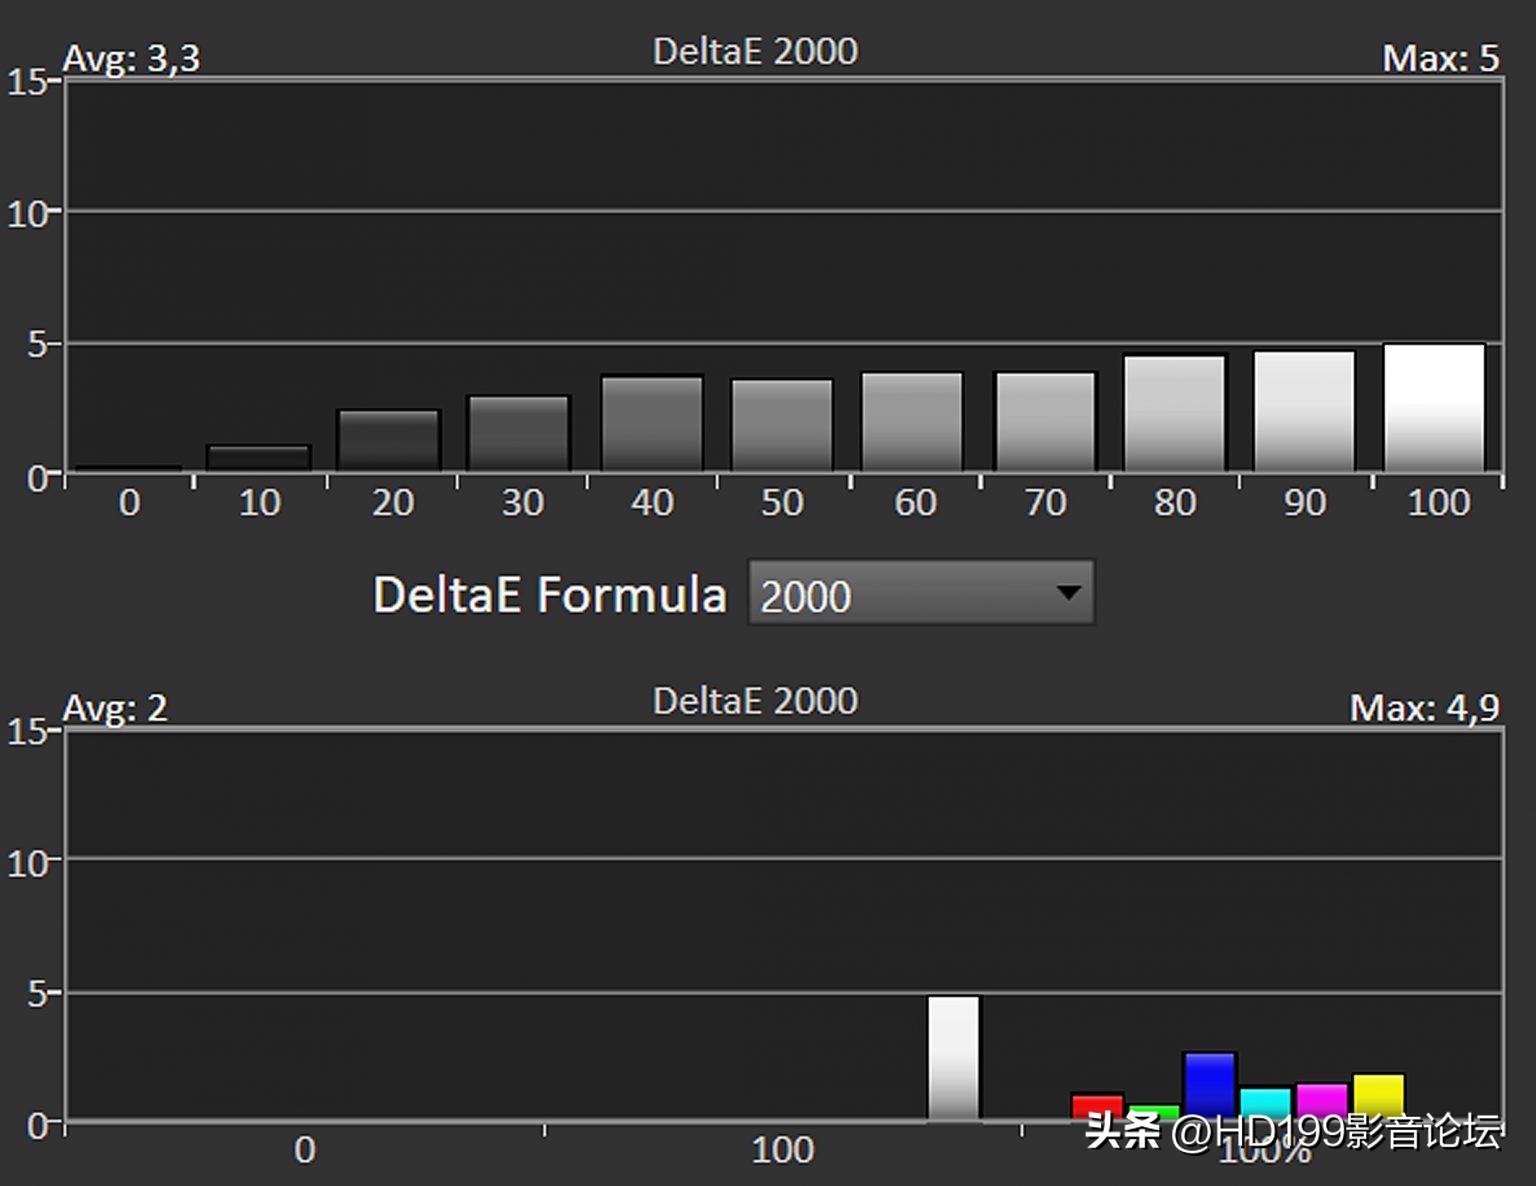The image size is (1536, 1186).
Task: Click the Max: 4,9 label on lower chart
Action: 1423,708
